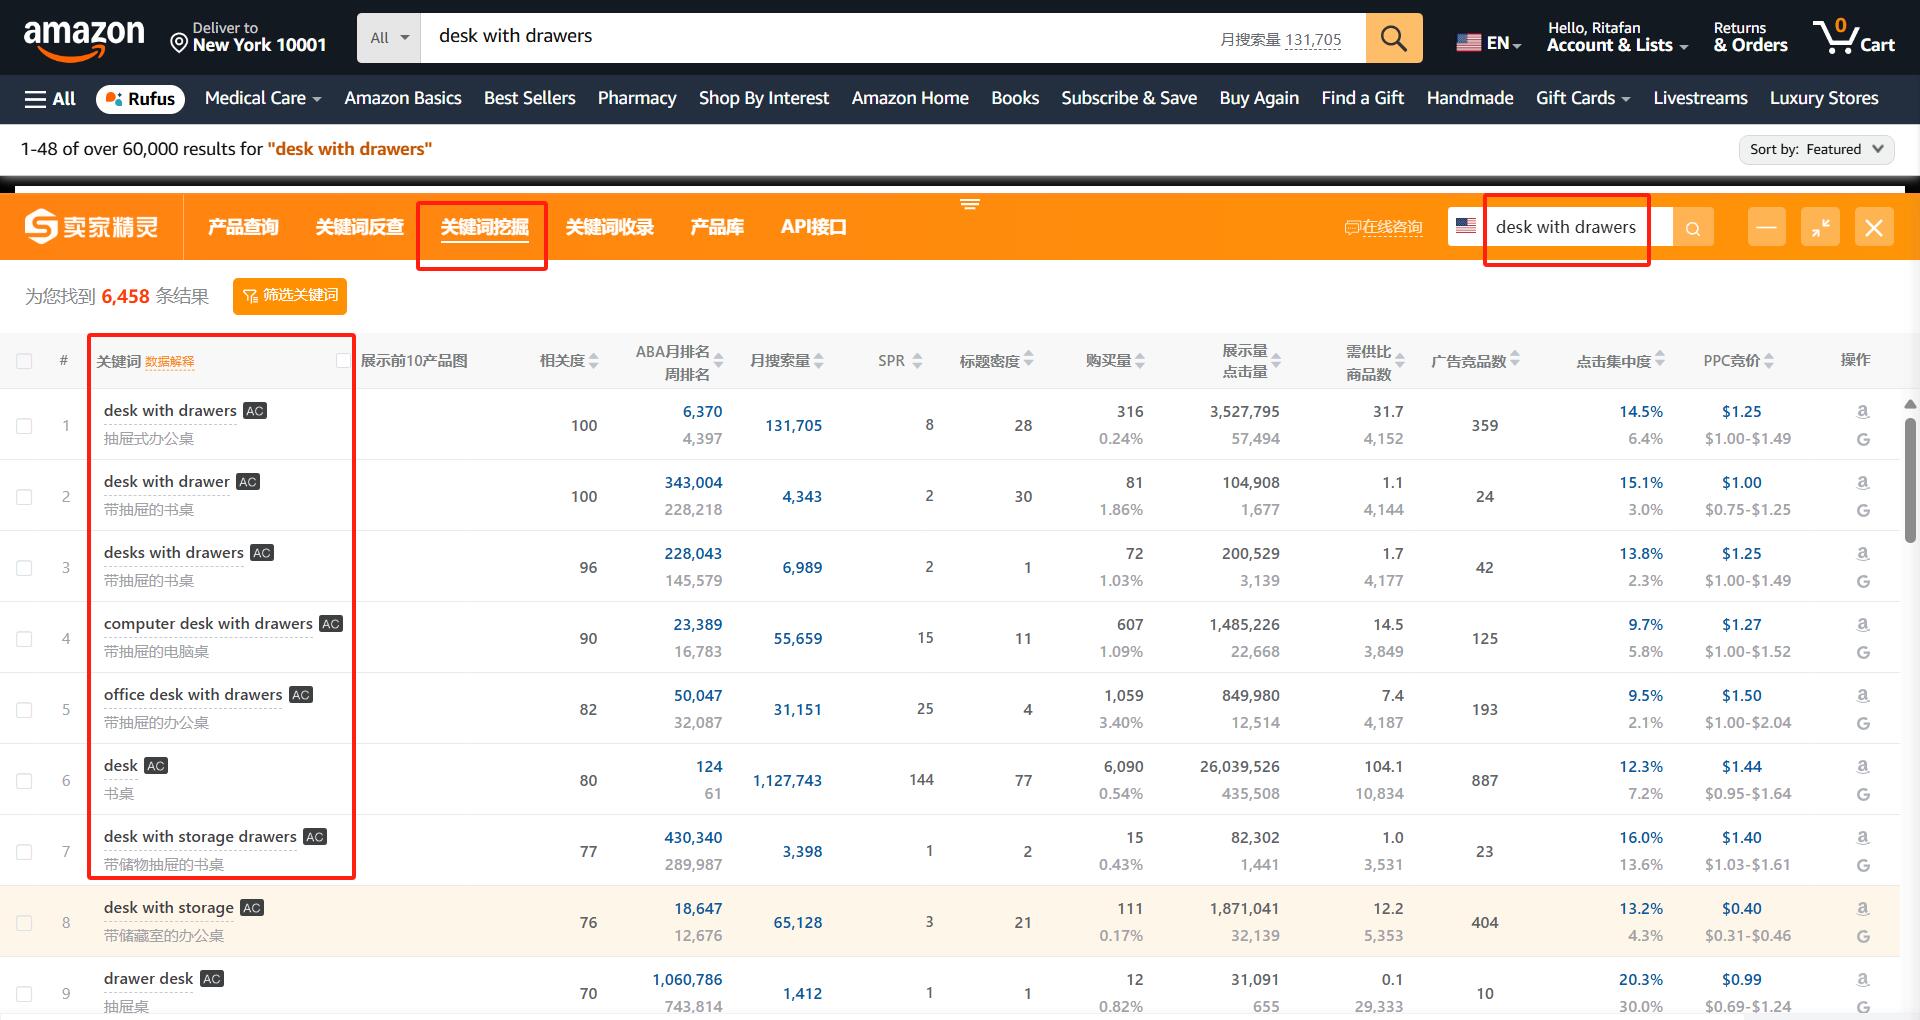Open the Sort by Featured dropdown
This screenshot has width=1920, height=1020.
(1816, 149)
